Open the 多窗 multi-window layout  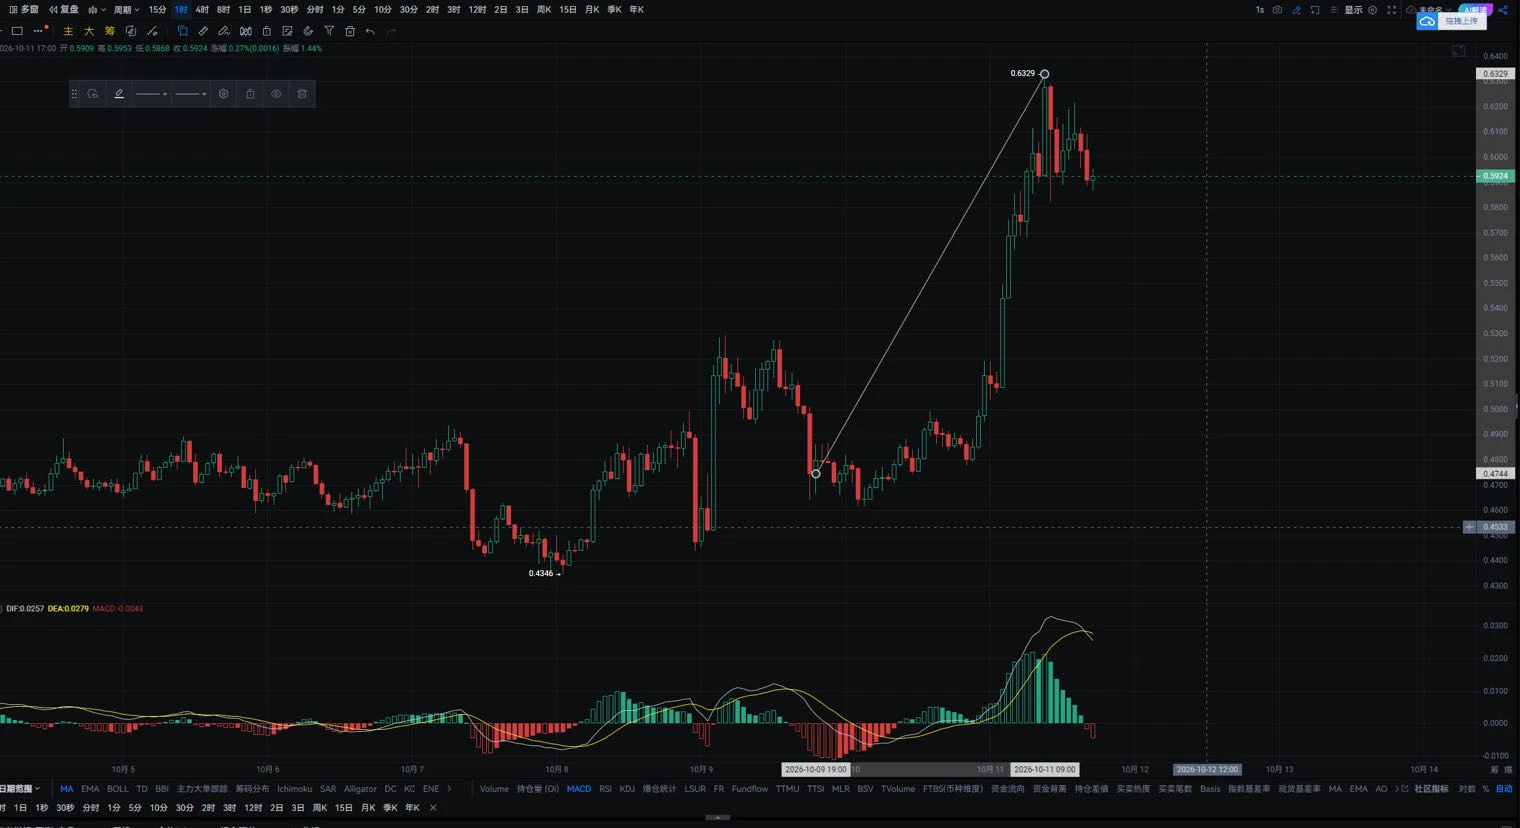(x=23, y=10)
